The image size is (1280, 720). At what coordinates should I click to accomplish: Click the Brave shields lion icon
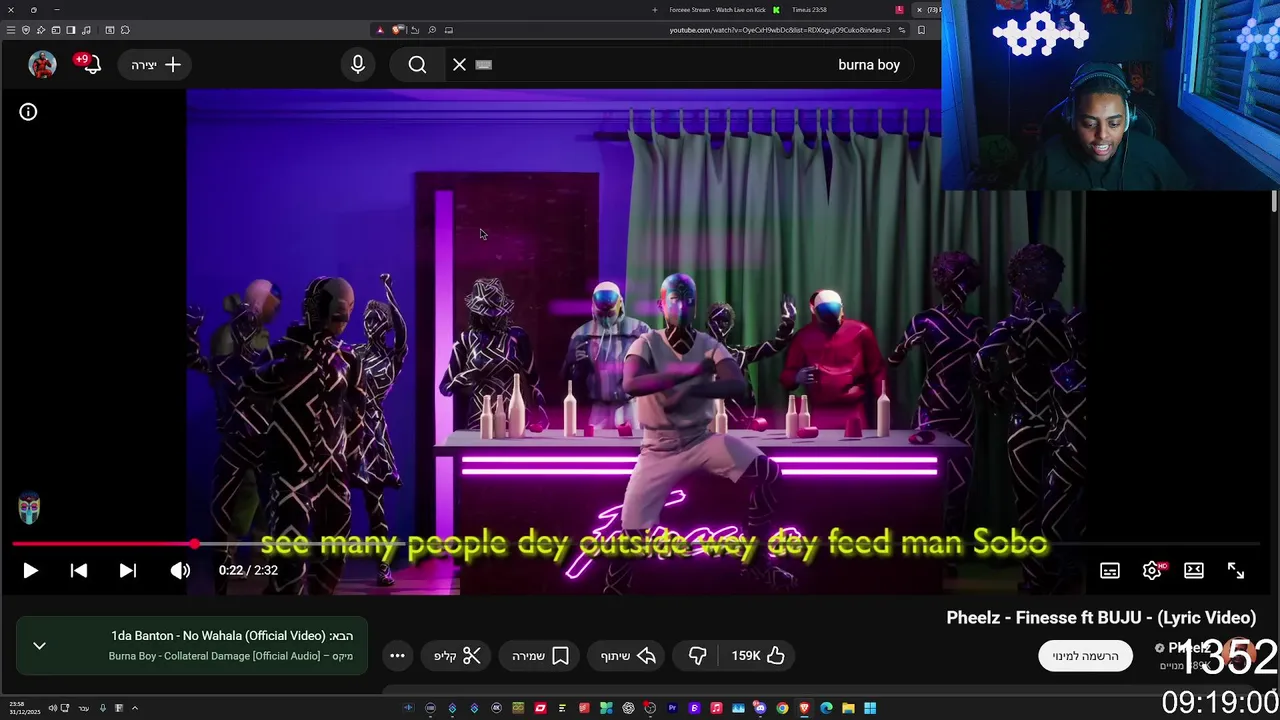point(397,30)
